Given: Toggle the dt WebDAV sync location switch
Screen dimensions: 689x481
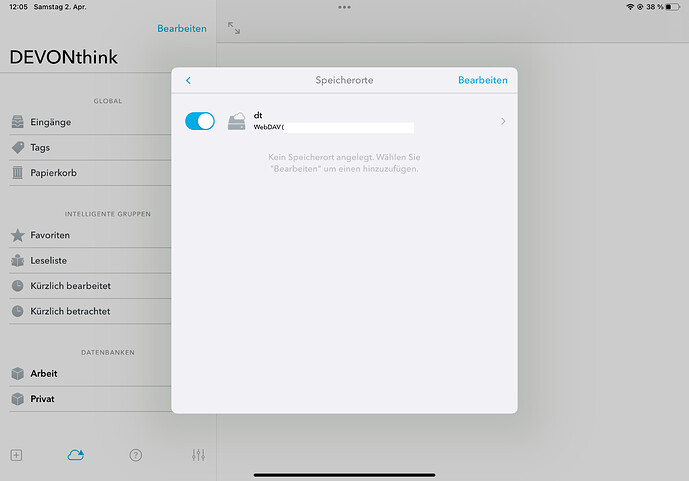Looking at the screenshot, I should (200, 121).
